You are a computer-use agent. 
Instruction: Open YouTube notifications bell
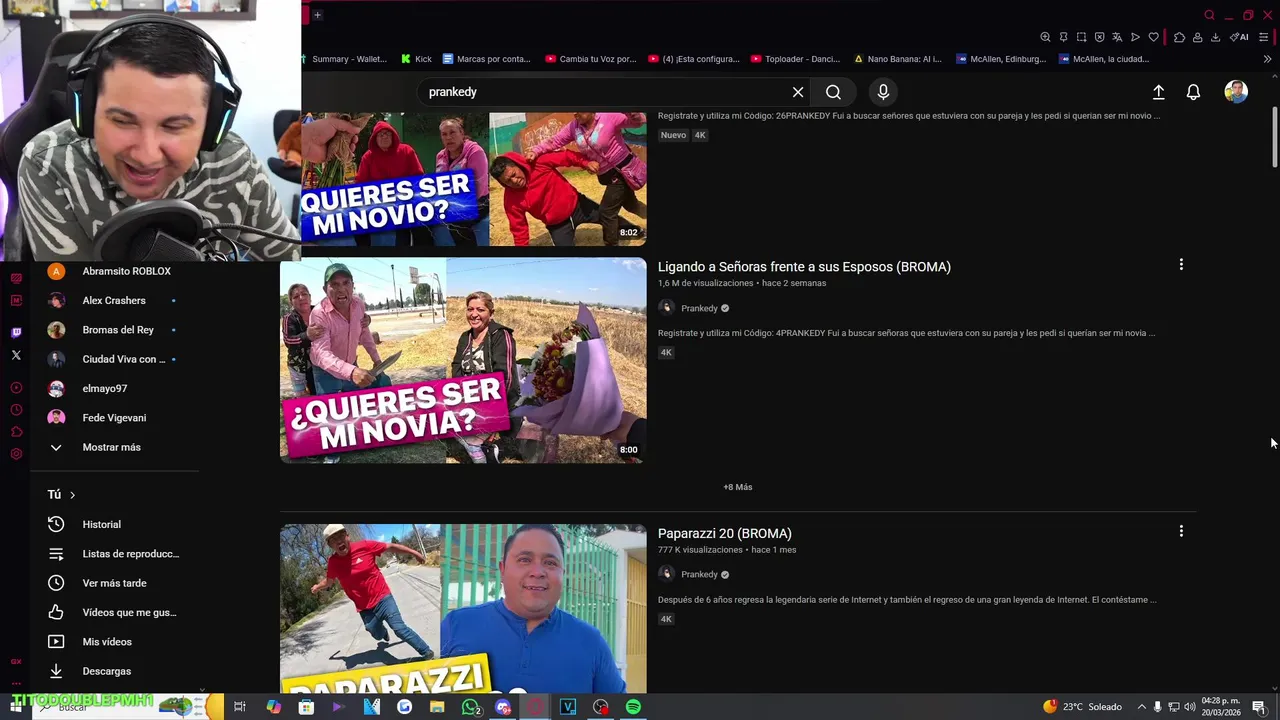click(x=1193, y=92)
